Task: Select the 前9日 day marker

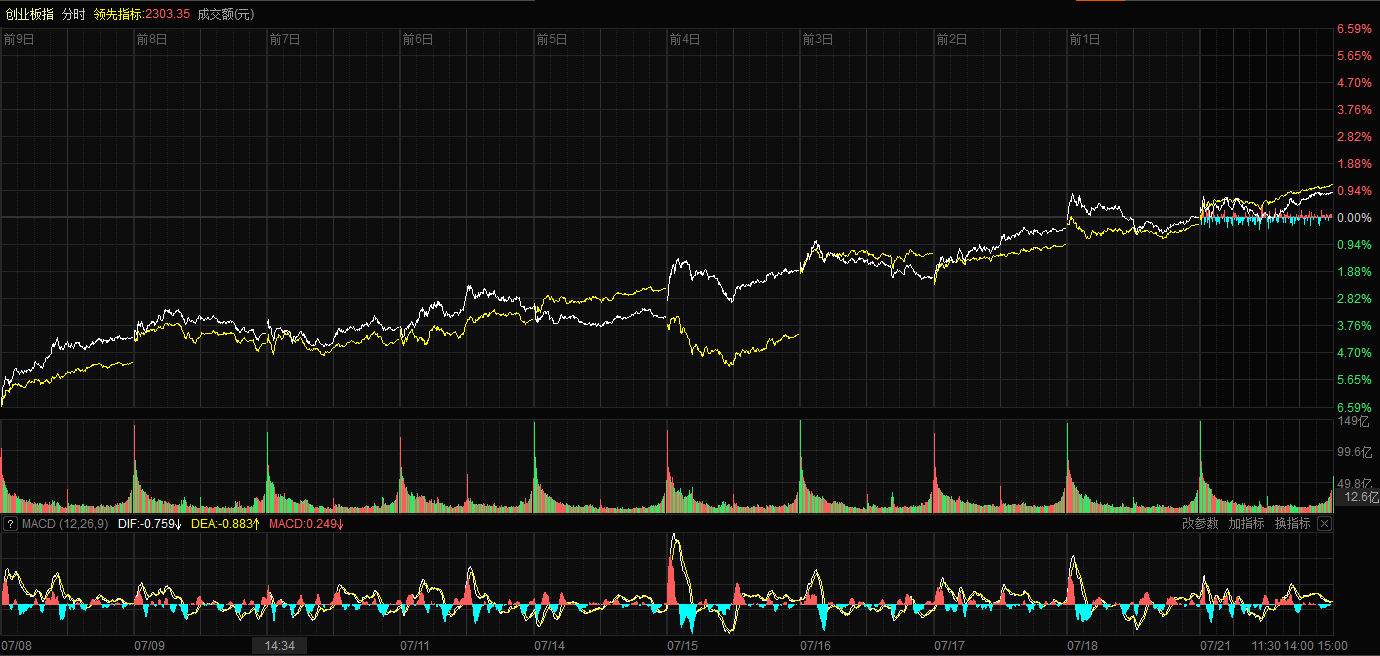Action: (19, 39)
